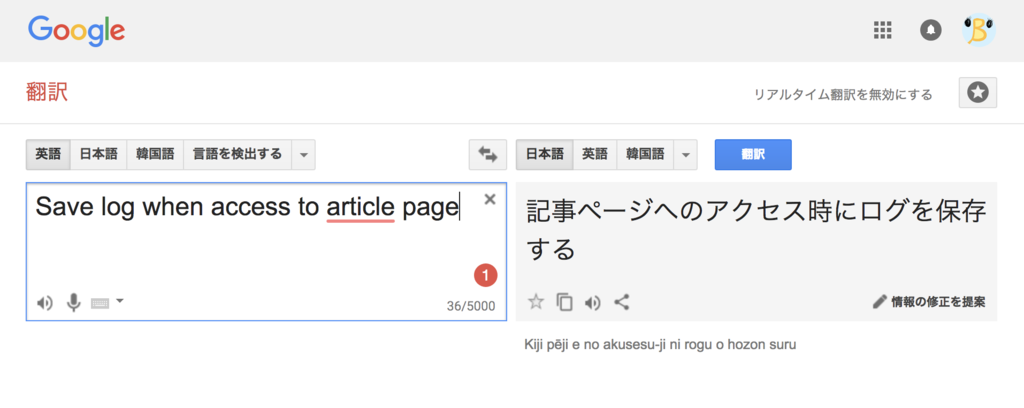
Task: Click inside the source text box
Action: (x=266, y=251)
